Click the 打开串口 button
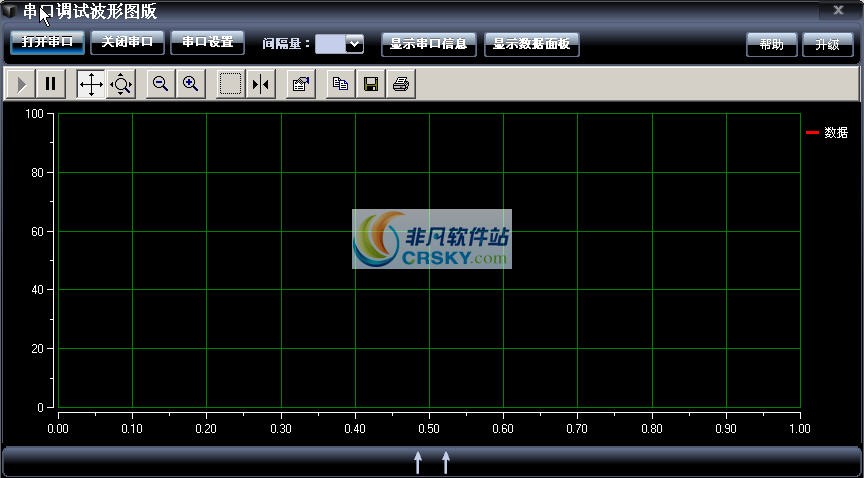 [x=47, y=42]
